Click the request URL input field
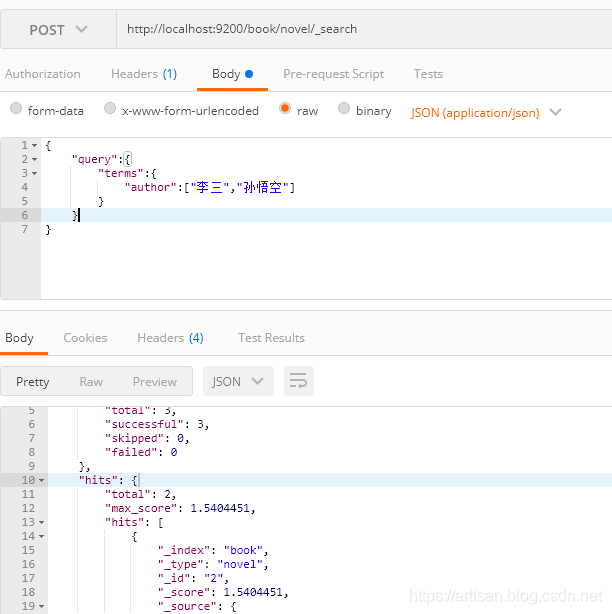The image size is (612, 614). coord(360,29)
